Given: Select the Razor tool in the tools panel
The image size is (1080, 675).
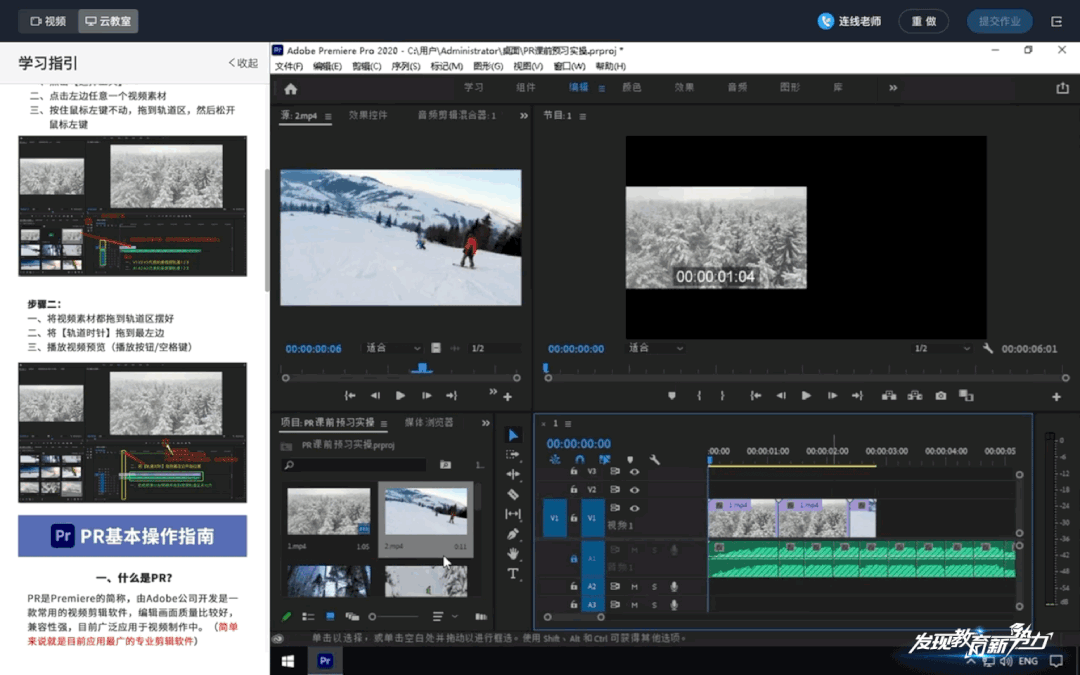Looking at the screenshot, I should (x=513, y=494).
